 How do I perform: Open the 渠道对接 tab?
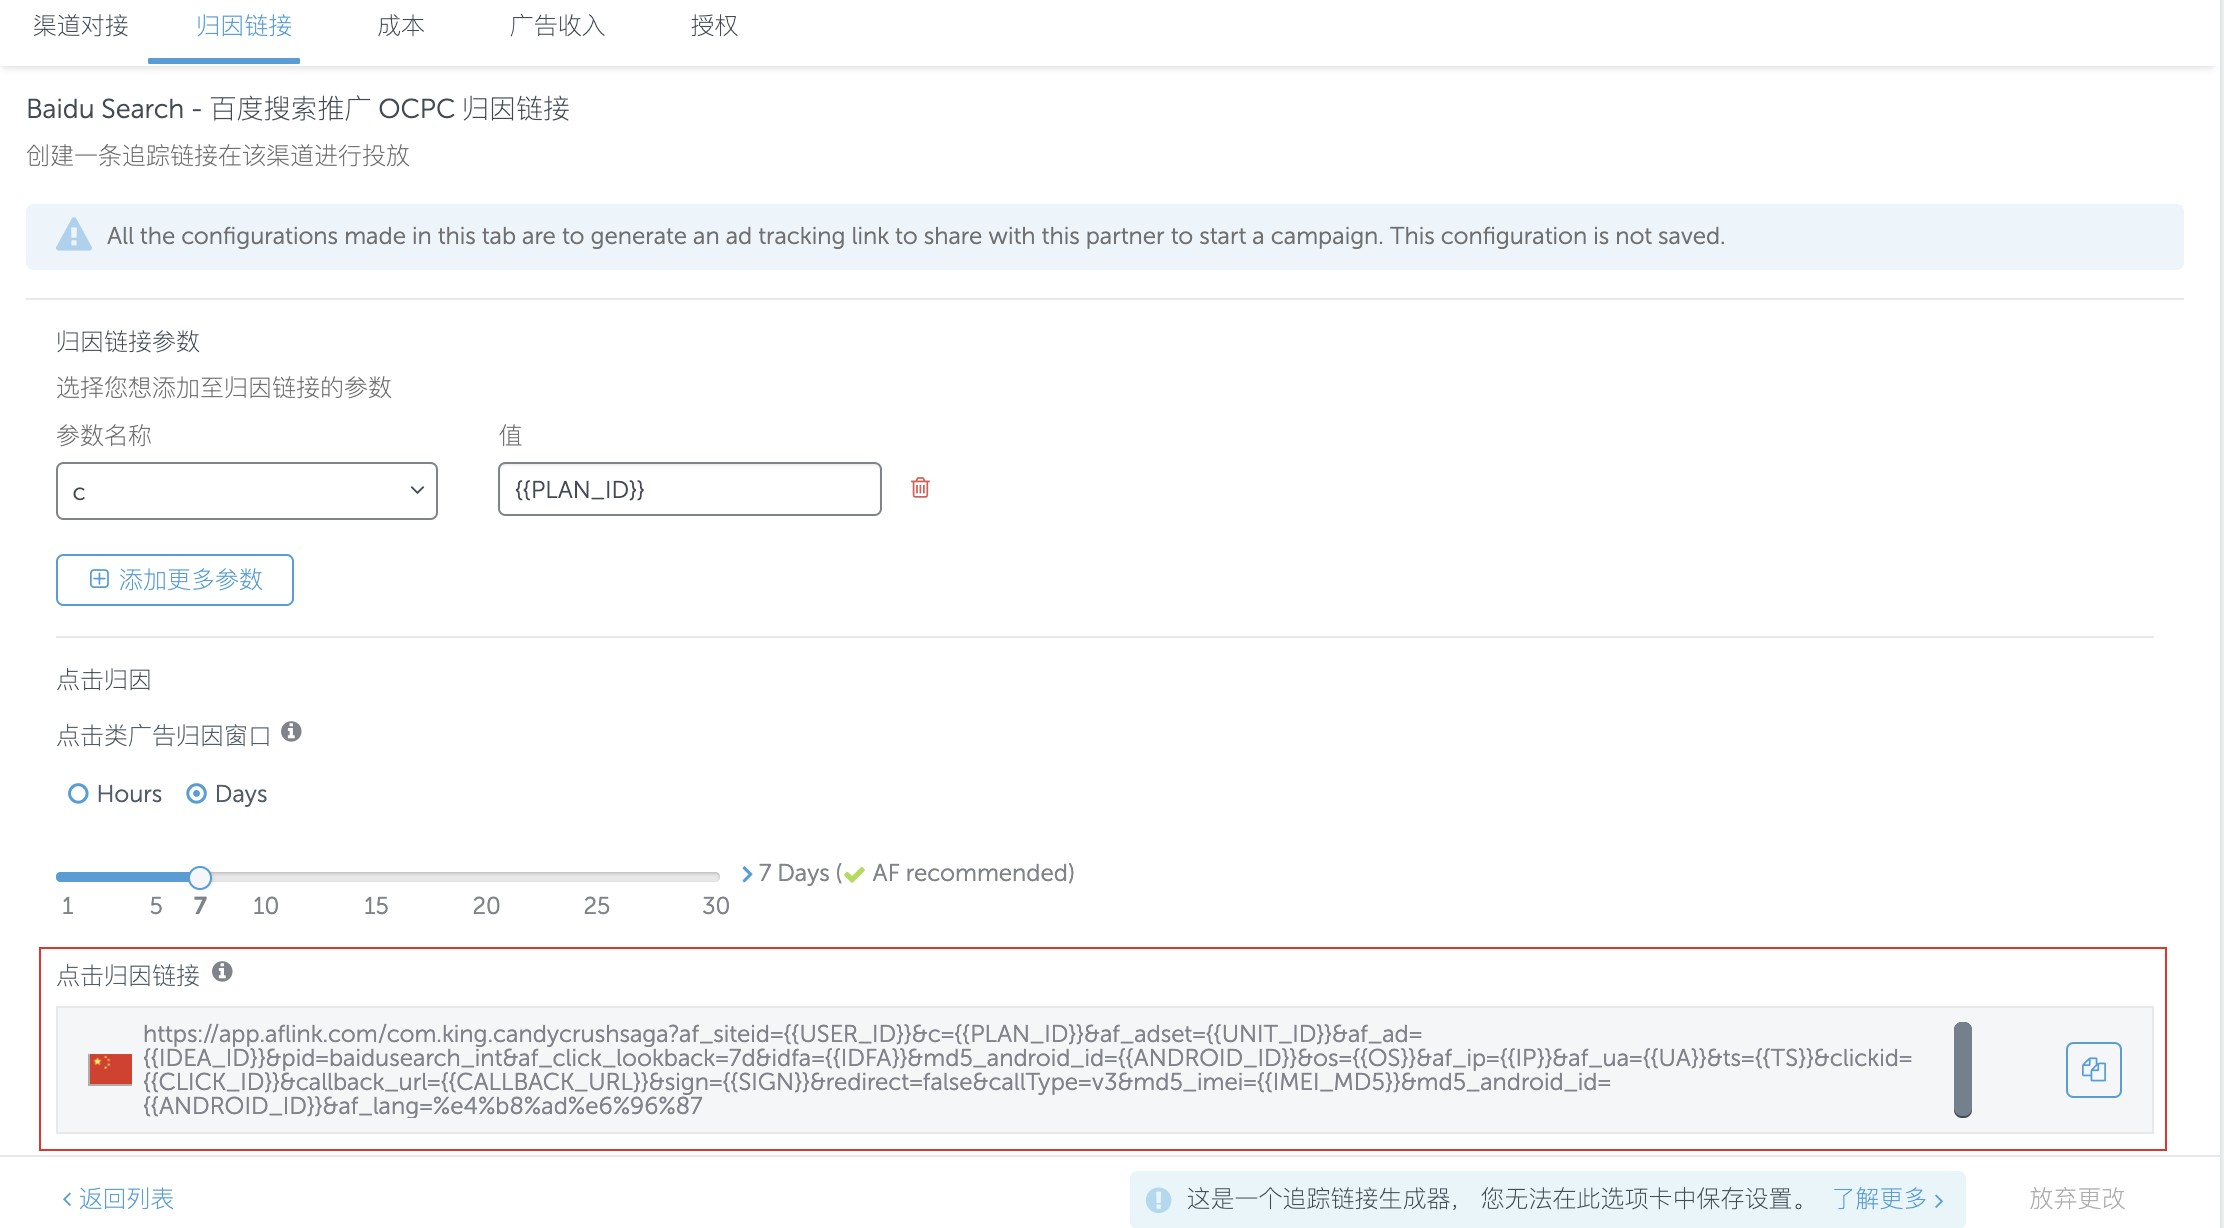tap(80, 26)
